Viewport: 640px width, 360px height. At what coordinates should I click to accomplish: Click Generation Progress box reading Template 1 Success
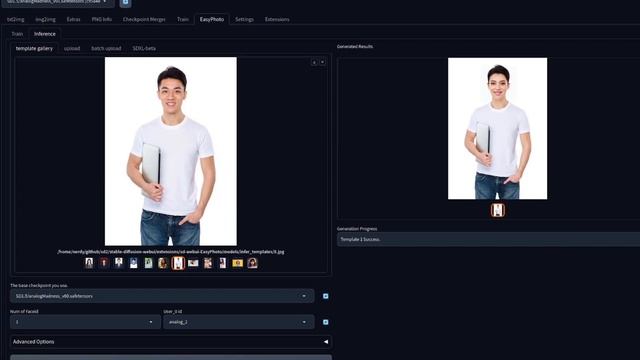(488, 239)
